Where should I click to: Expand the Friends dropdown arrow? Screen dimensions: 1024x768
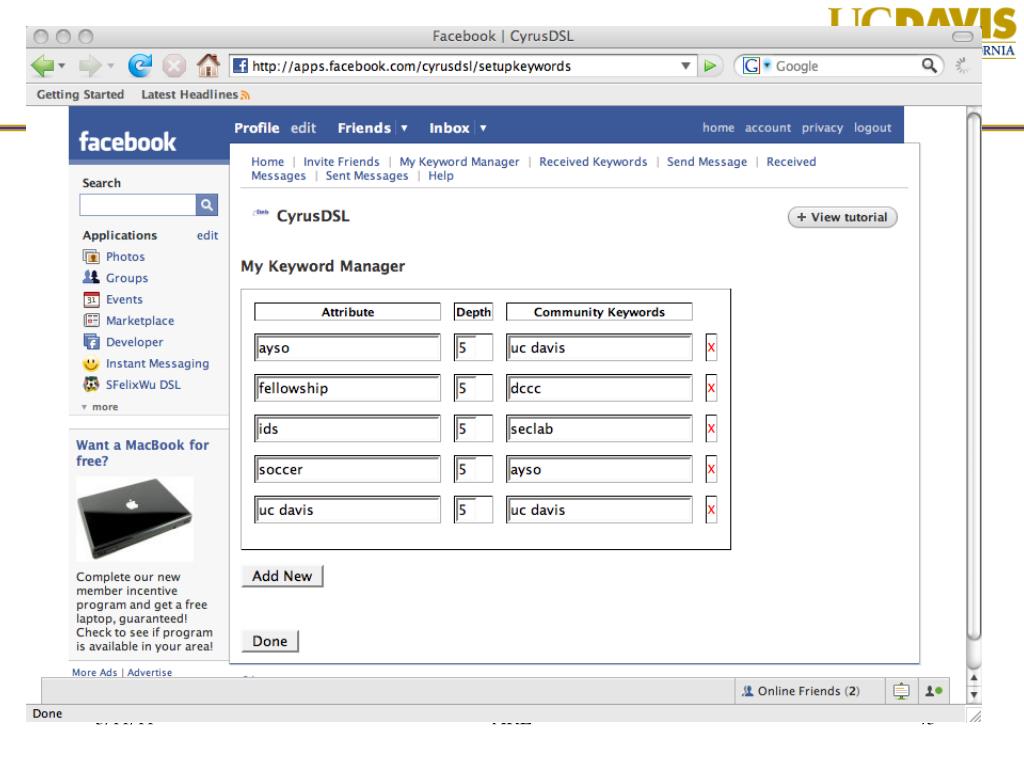click(404, 129)
